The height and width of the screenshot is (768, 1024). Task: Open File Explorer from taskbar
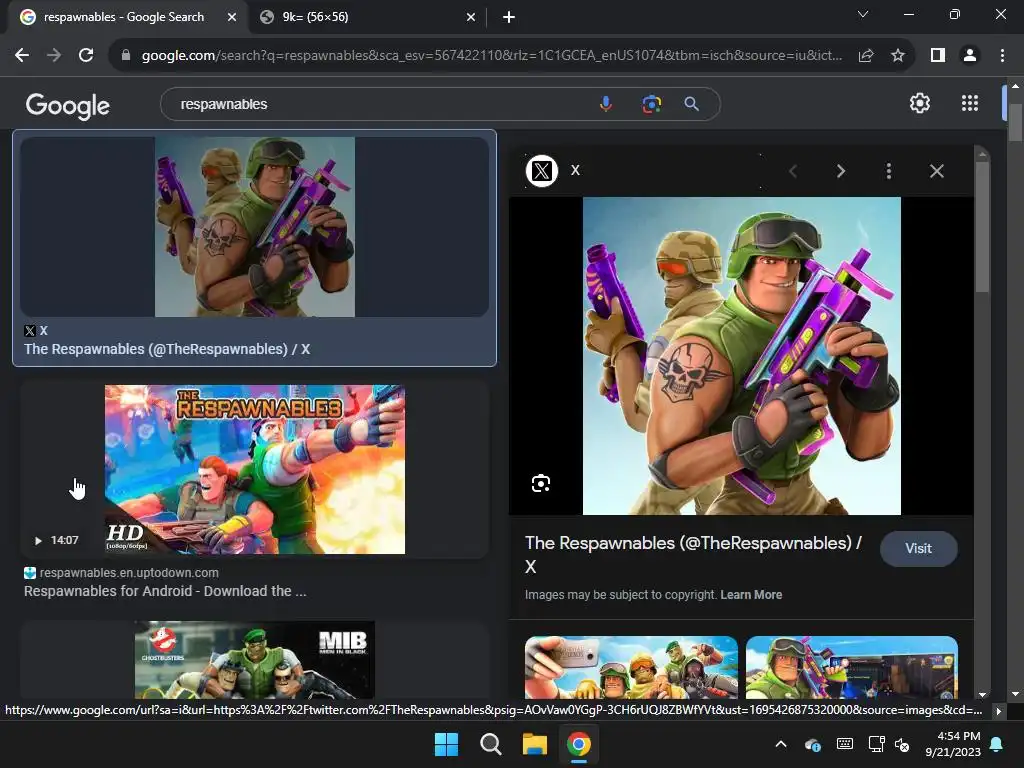pos(534,744)
